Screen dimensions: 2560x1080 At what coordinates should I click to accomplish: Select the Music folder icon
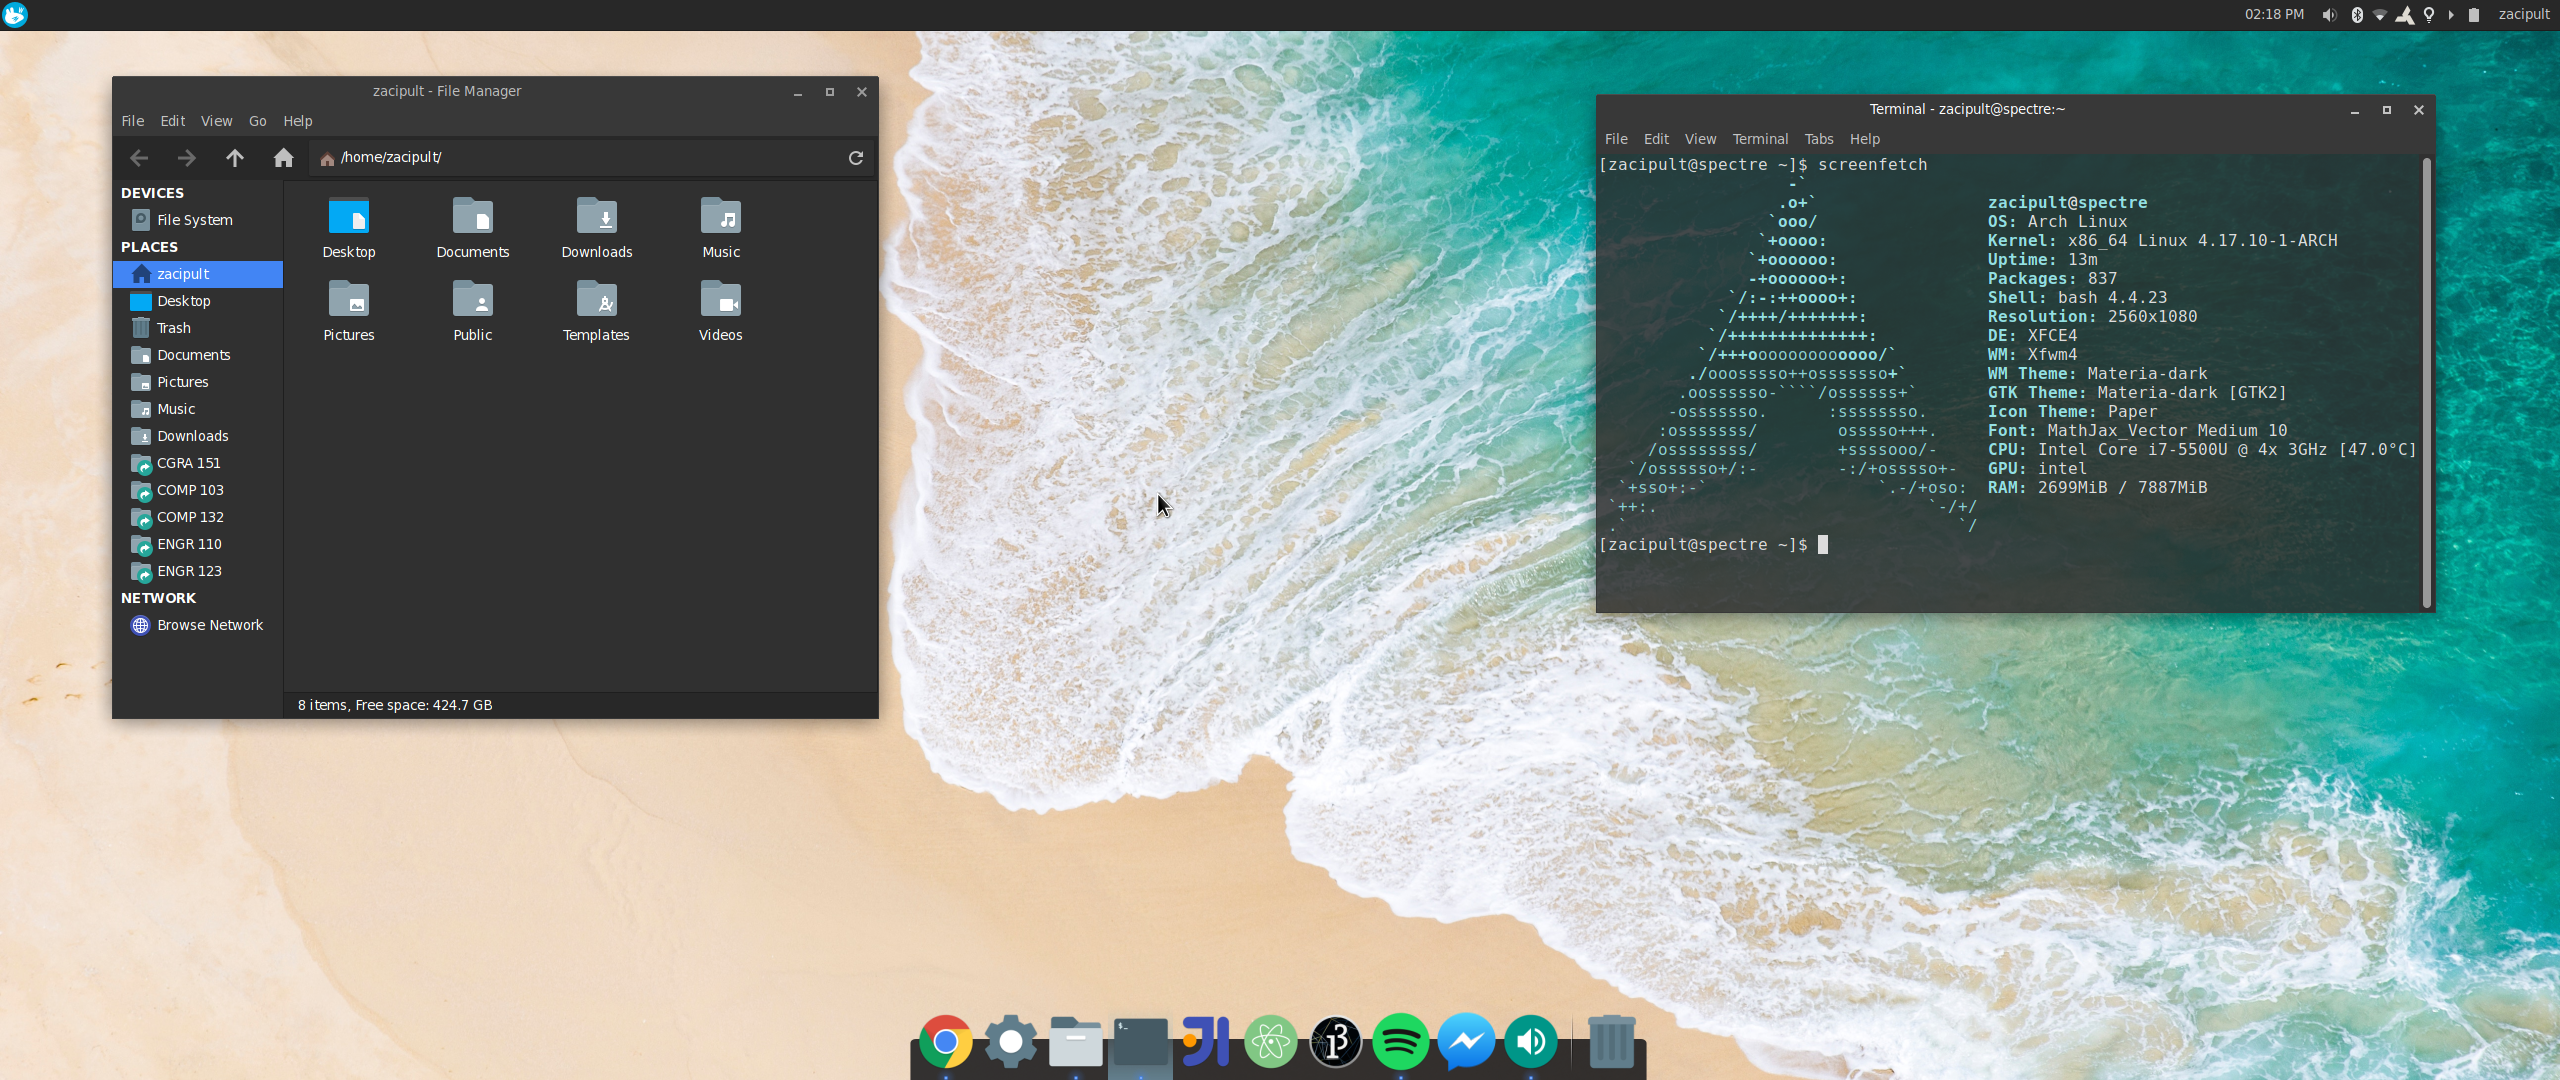(x=721, y=228)
